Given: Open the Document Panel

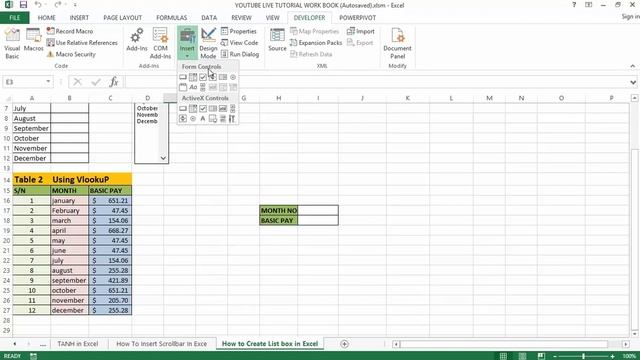Looking at the screenshot, I should (x=398, y=44).
